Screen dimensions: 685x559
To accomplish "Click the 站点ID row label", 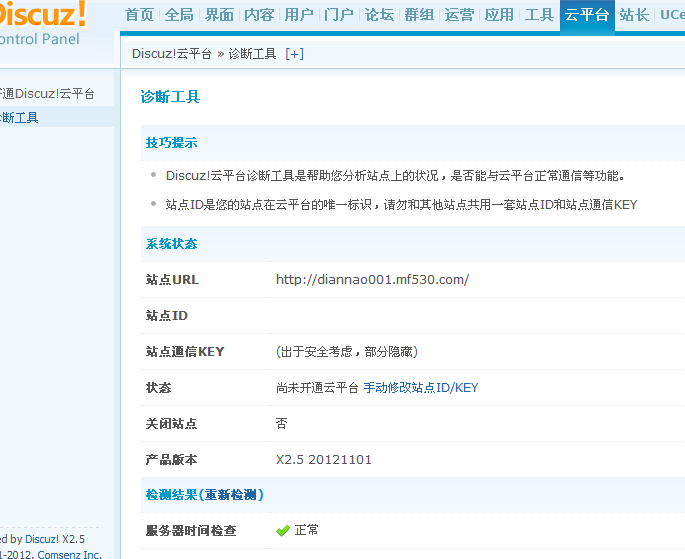I will click(x=166, y=315).
